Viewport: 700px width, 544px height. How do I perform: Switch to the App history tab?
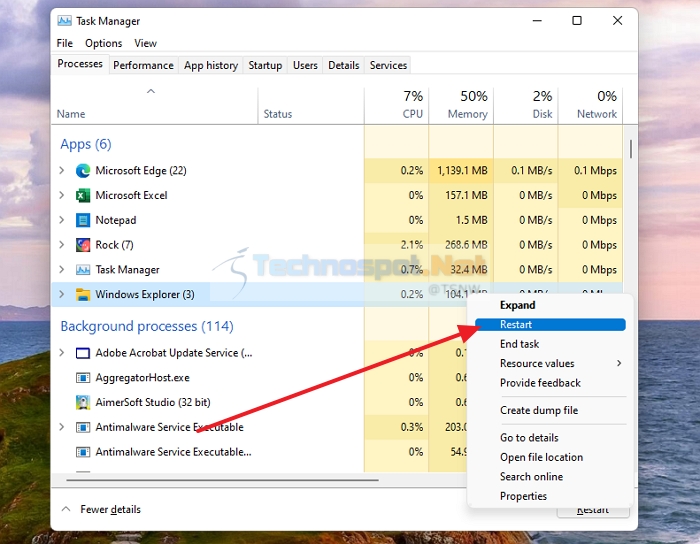pyautogui.click(x=211, y=65)
